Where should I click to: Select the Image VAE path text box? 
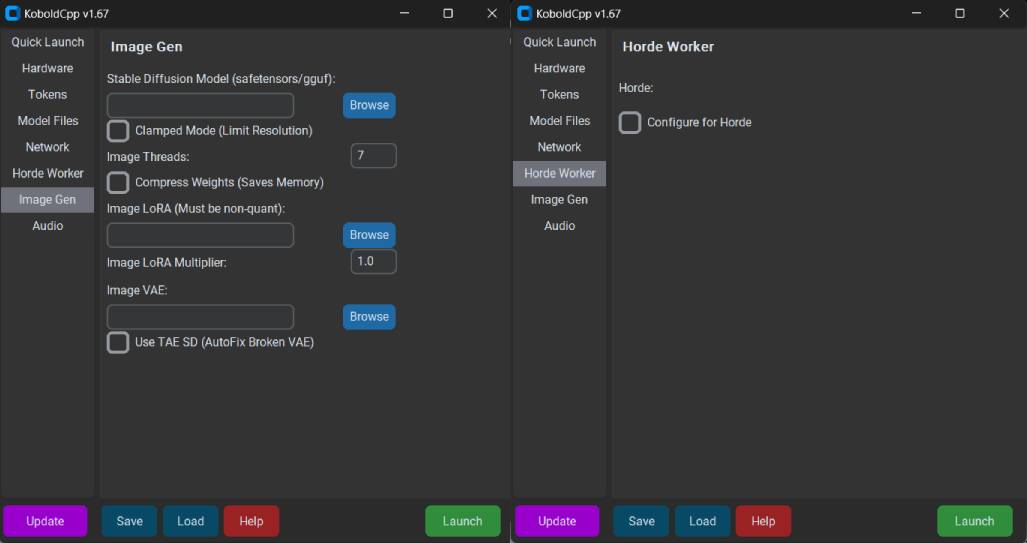200,317
